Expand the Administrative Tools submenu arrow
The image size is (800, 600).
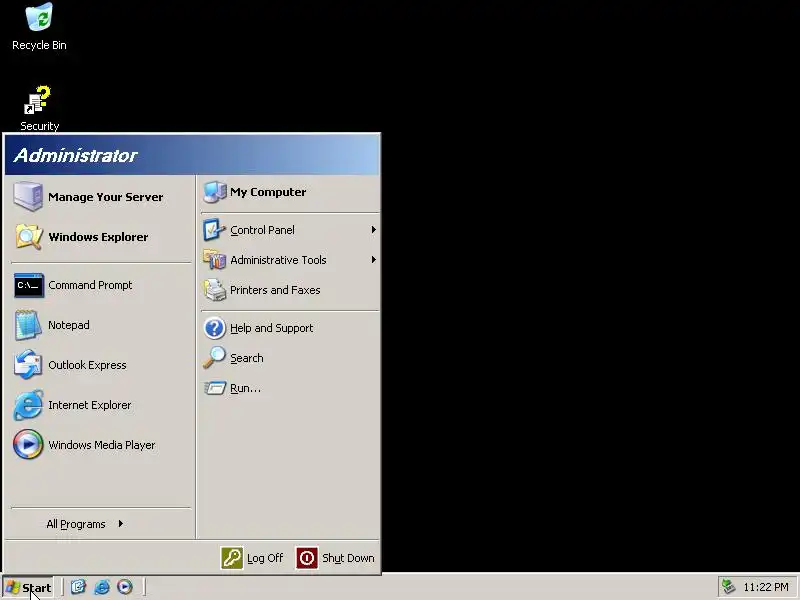click(373, 260)
